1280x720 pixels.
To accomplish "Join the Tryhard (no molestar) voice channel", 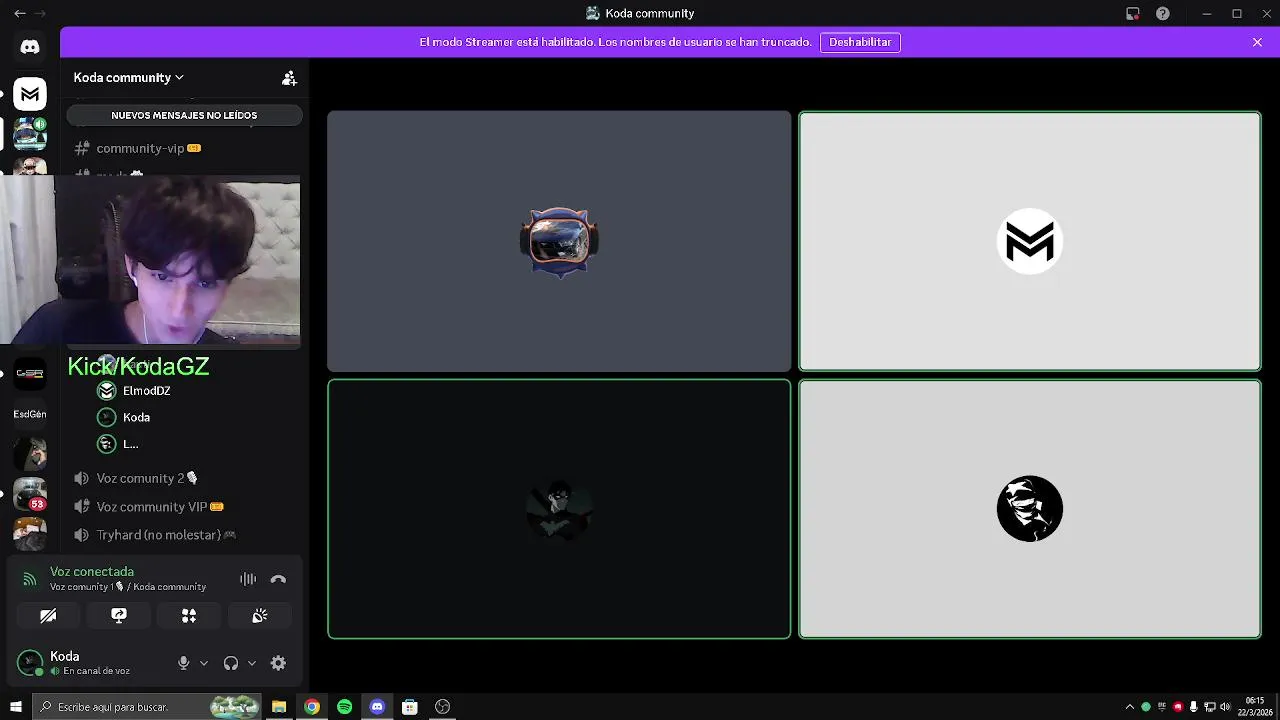I will pyautogui.click(x=184, y=535).
